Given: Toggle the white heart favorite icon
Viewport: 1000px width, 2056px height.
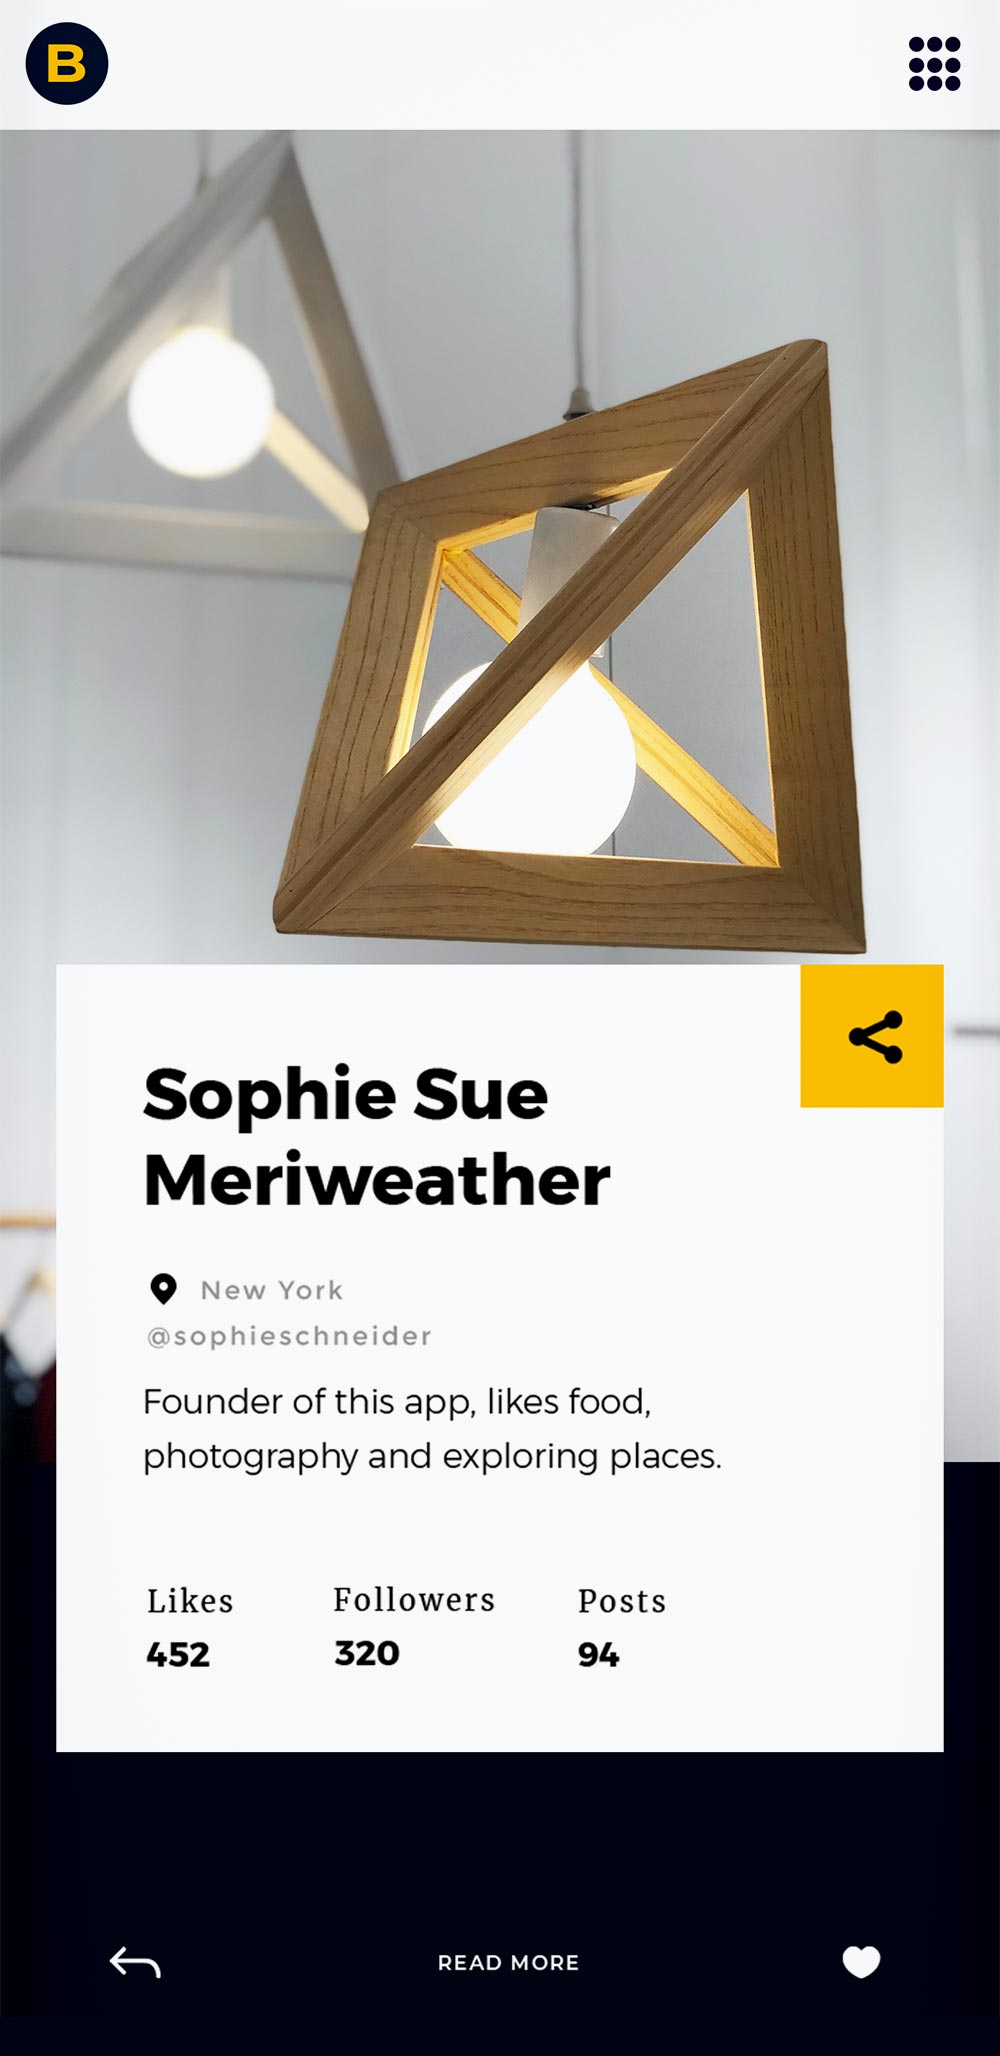Looking at the screenshot, I should pyautogui.click(x=861, y=1962).
